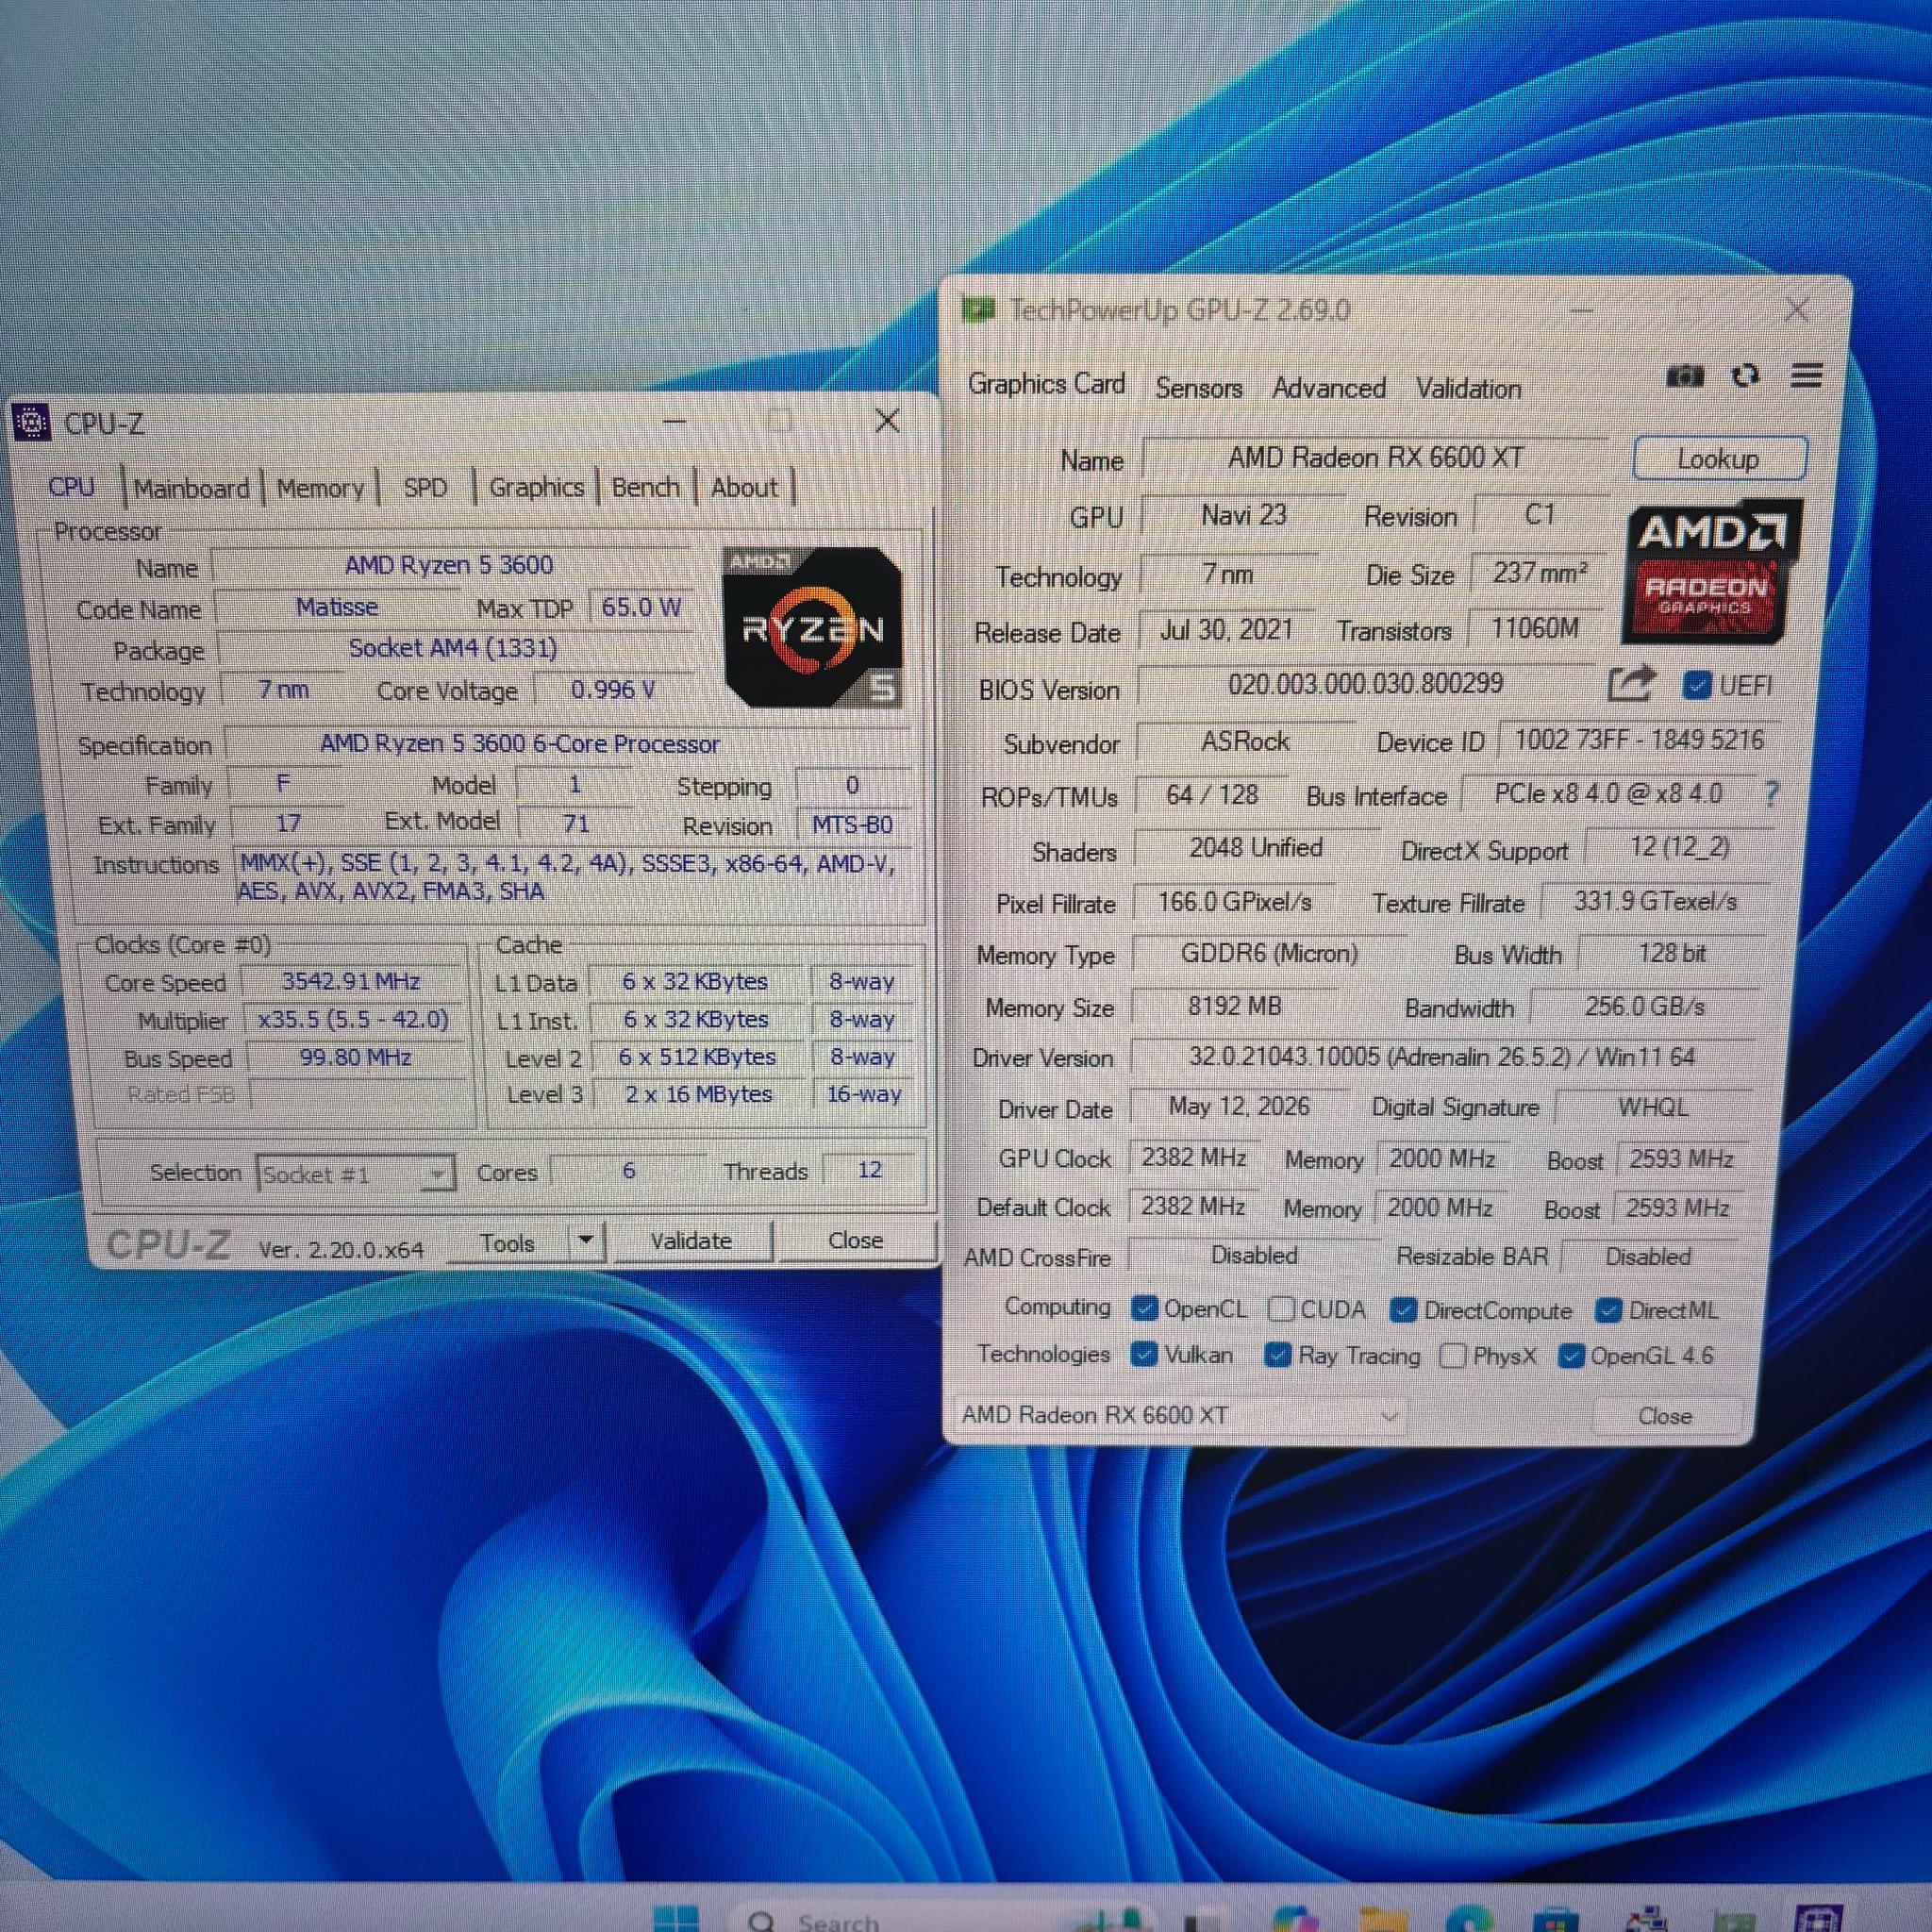Image resolution: width=1932 pixels, height=1932 pixels.
Task: Click the Driver Version 32.0.21043.10005 field
Action: point(1441,1057)
